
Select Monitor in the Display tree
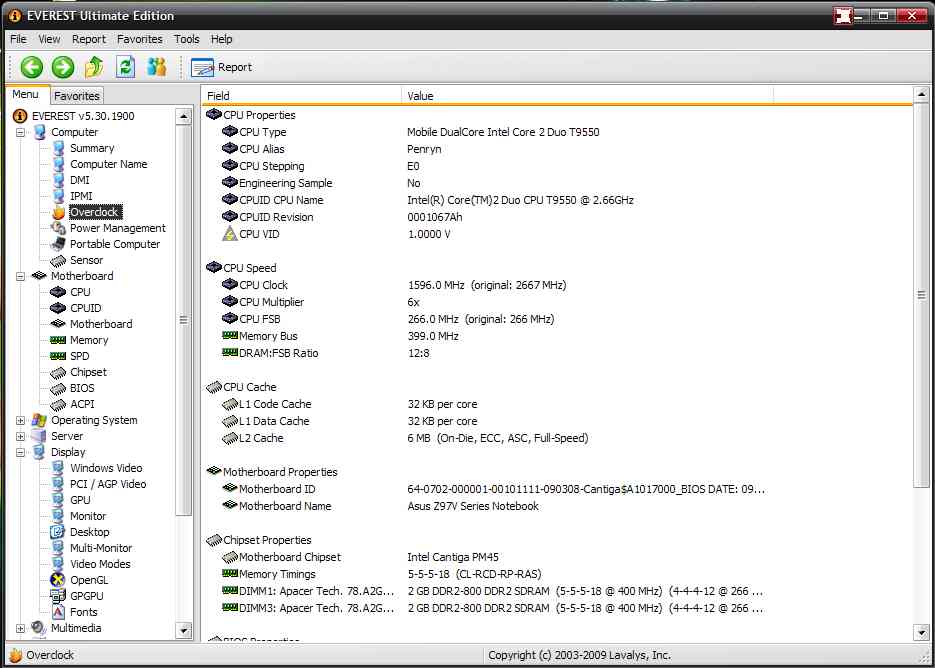pyautogui.click(x=88, y=517)
